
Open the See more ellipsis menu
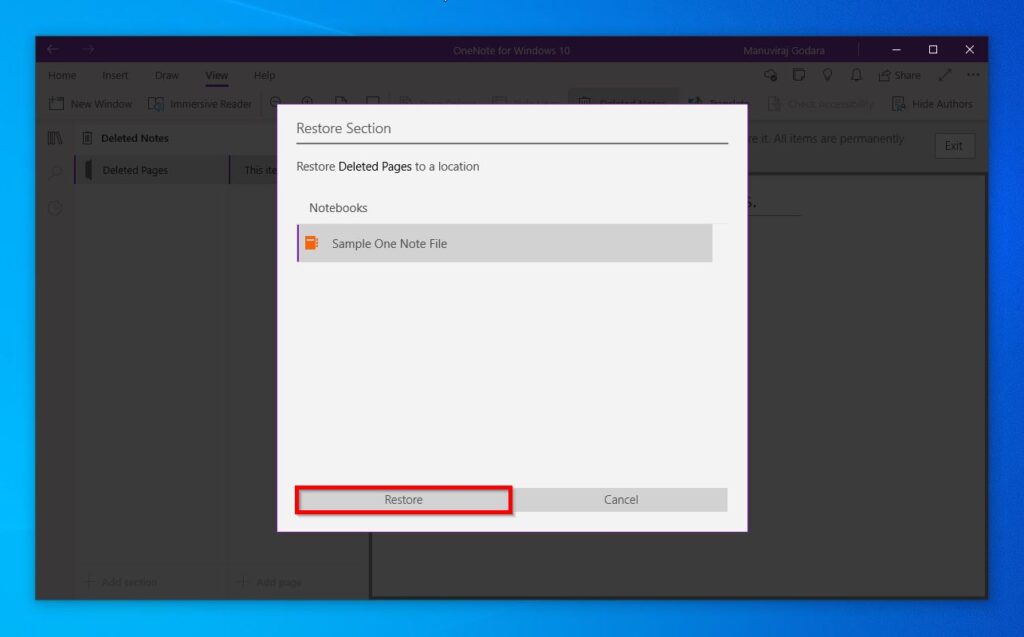[972, 75]
